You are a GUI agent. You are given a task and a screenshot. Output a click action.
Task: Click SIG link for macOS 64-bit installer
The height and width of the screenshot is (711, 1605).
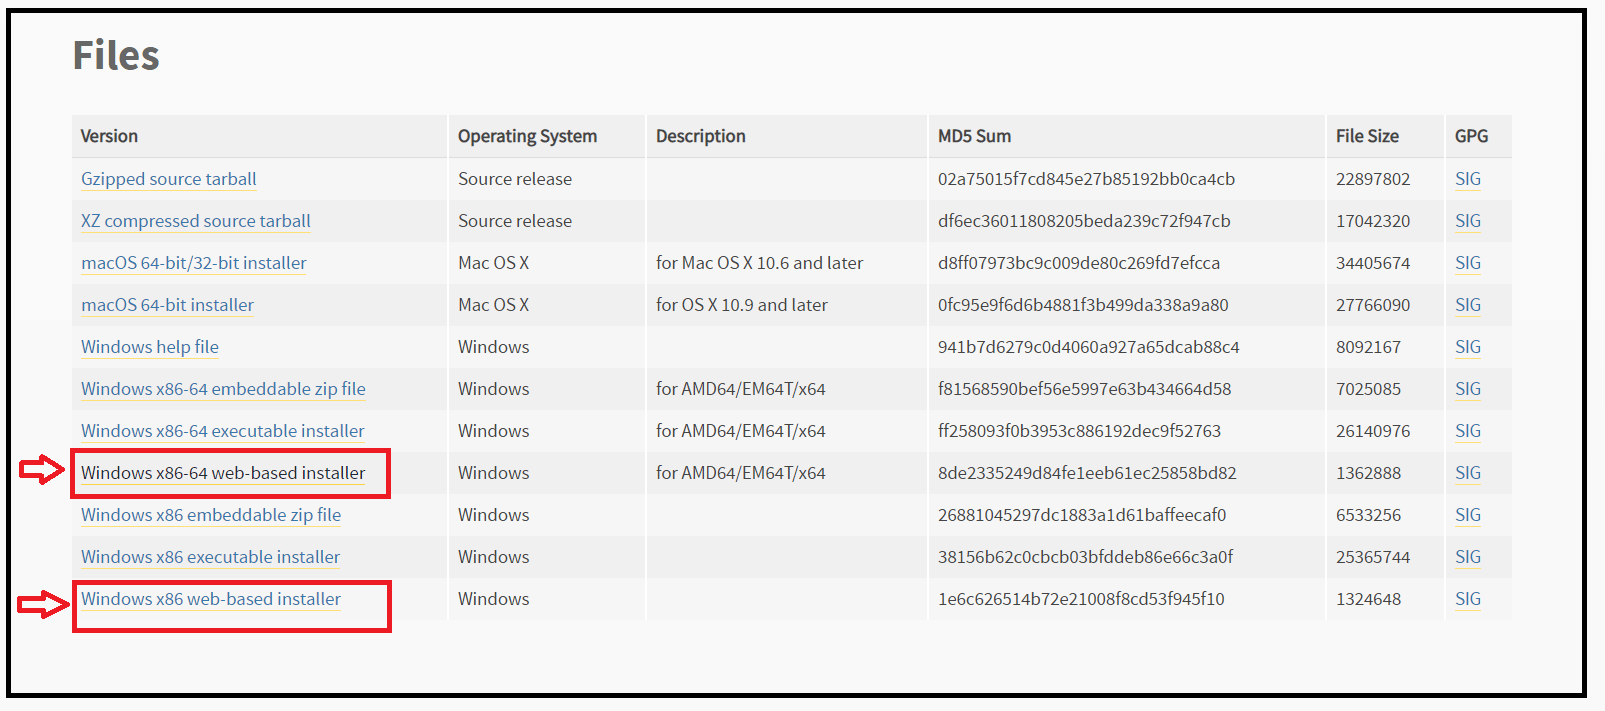point(1467,305)
